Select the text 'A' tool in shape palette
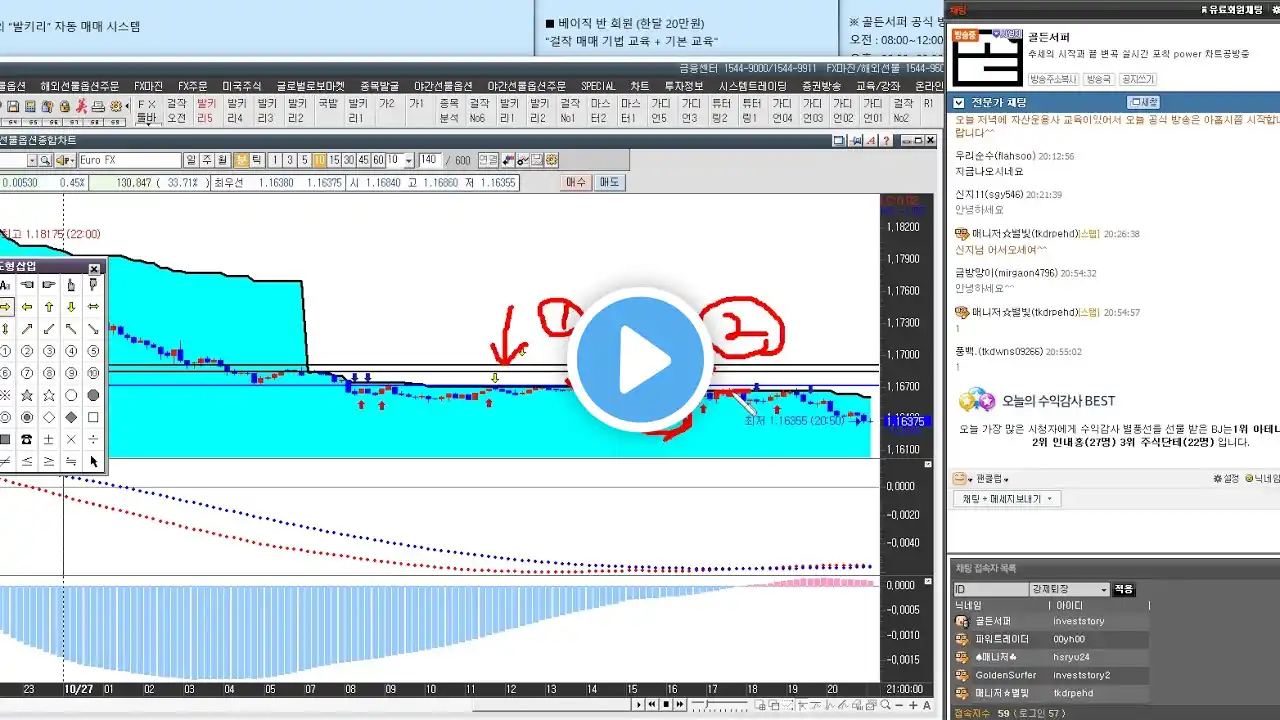This screenshot has height=720, width=1280. coord(5,285)
